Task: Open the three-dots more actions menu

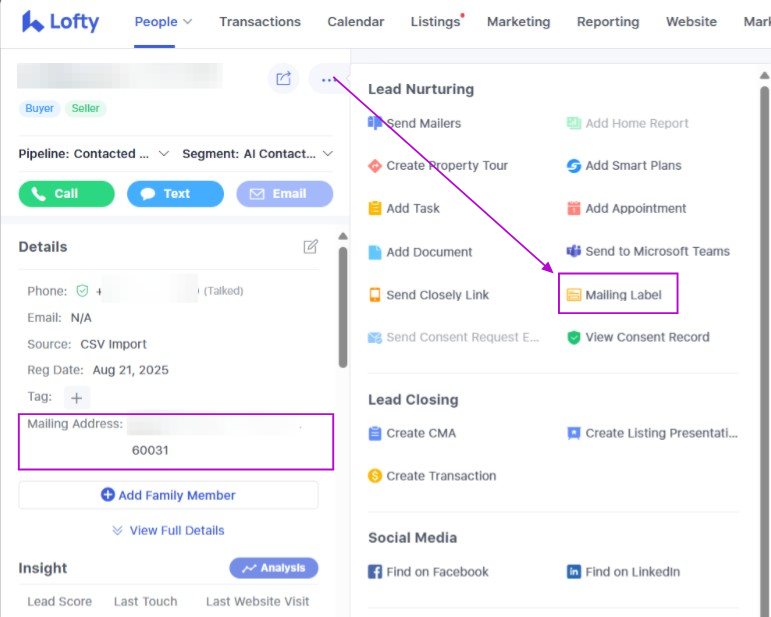Action: [x=326, y=79]
